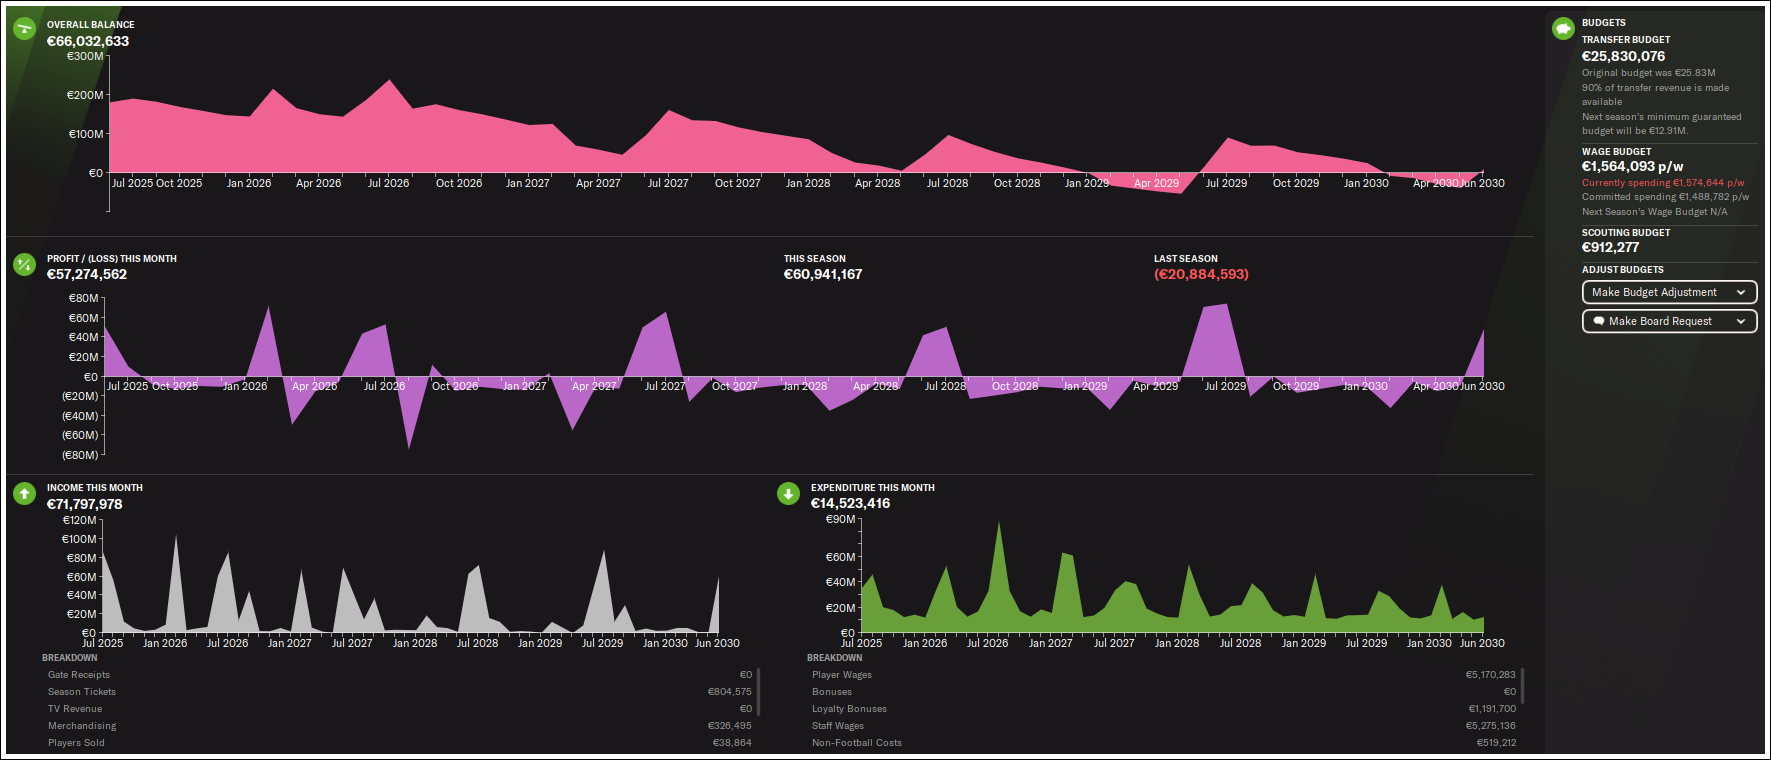Click the ADJUST BUDGETS heading
The height and width of the screenshot is (760, 1771).
coord(1623,270)
